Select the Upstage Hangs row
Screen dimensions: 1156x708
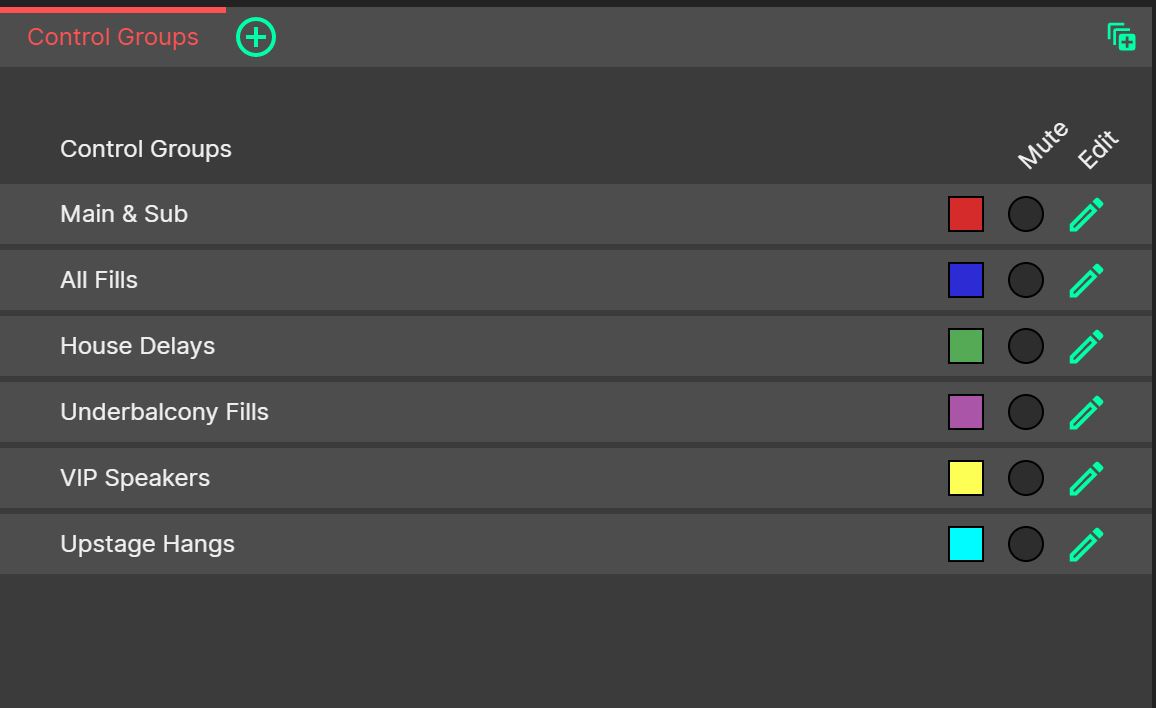click(x=400, y=544)
